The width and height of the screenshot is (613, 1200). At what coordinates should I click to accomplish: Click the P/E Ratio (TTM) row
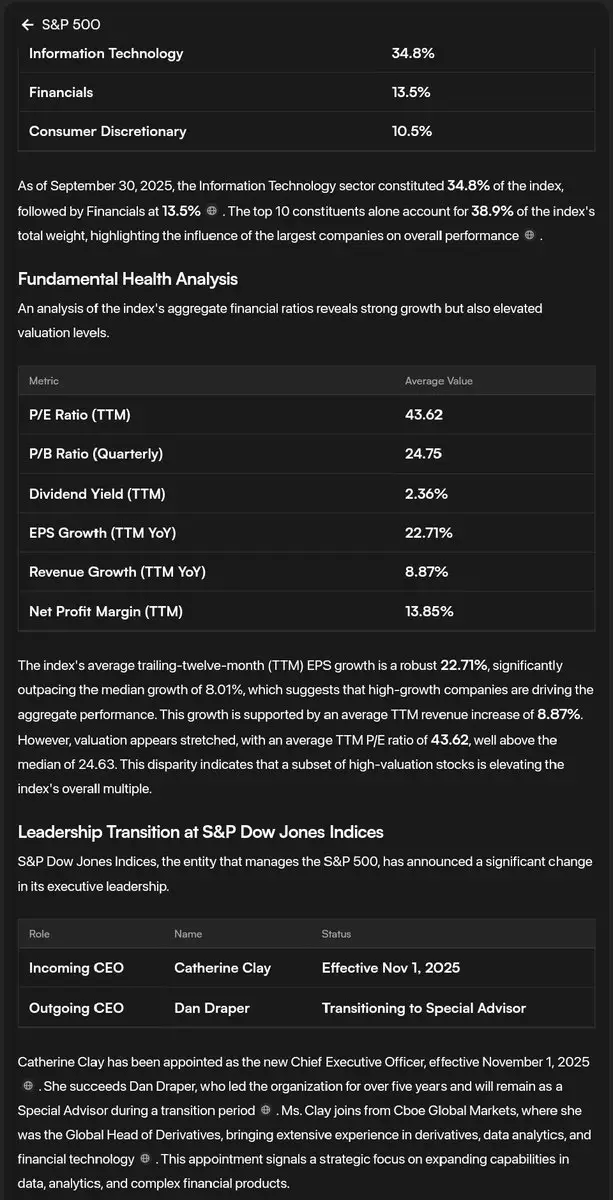click(x=306, y=415)
